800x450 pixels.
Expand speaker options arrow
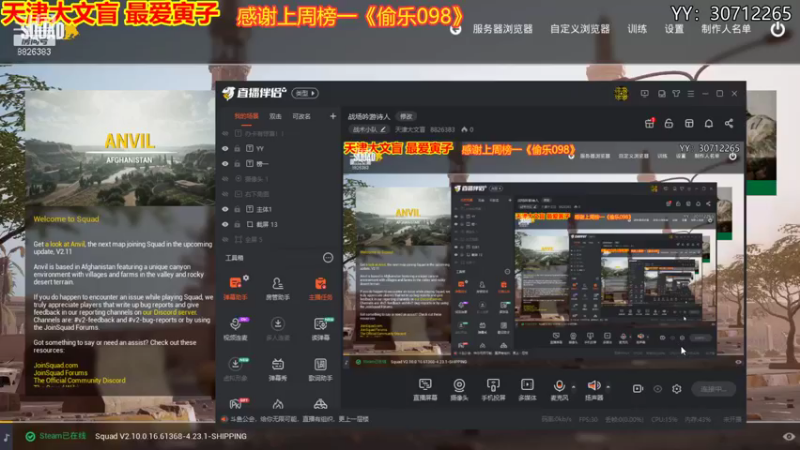click(x=608, y=387)
